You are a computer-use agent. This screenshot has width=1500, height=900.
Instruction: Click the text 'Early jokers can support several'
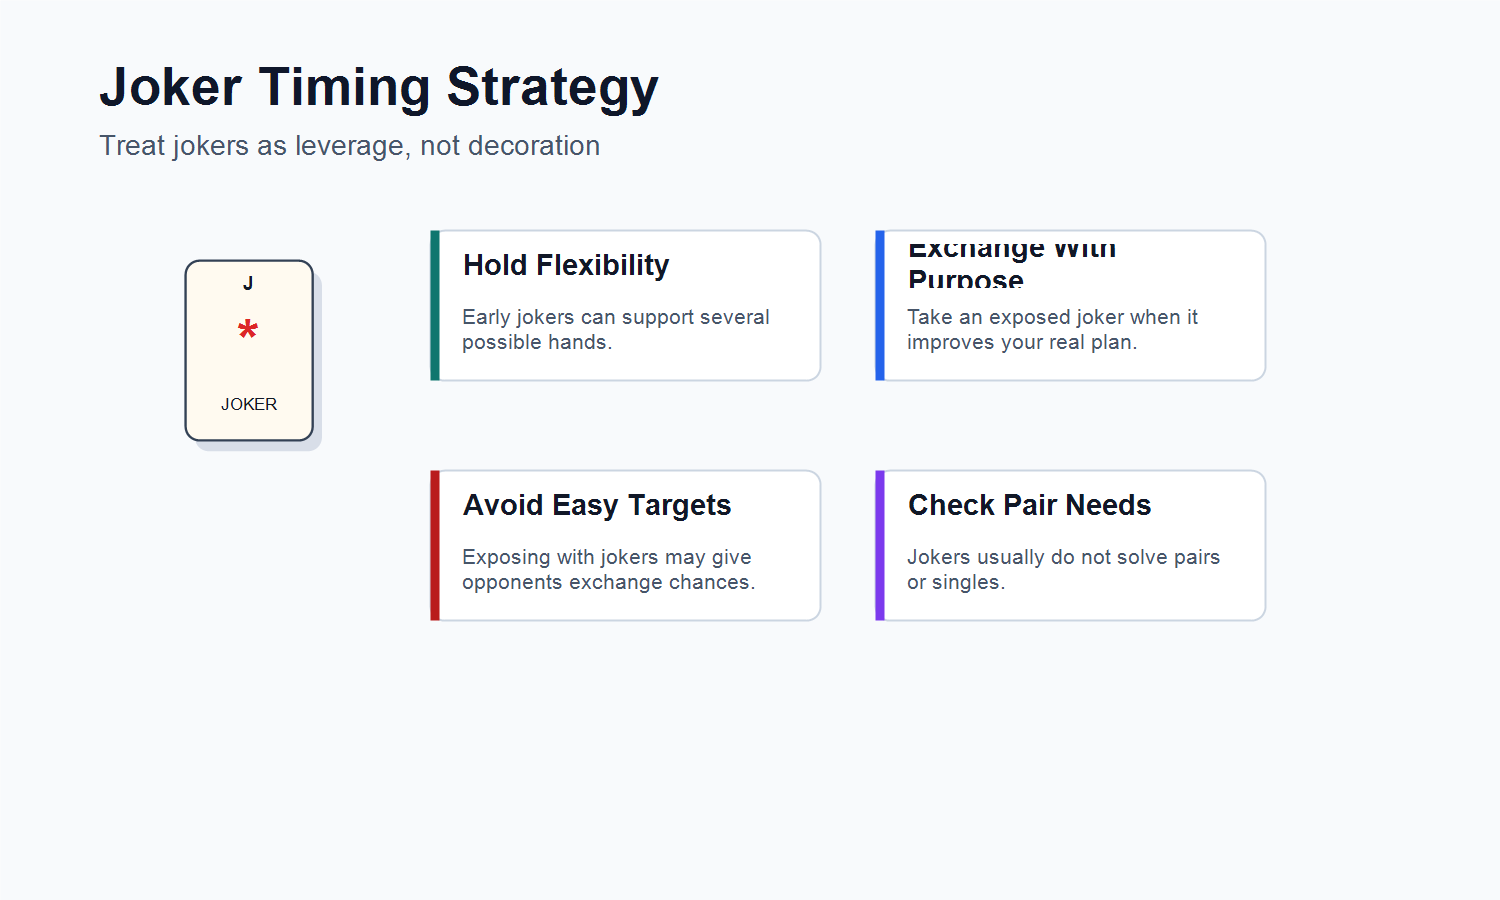click(x=616, y=317)
